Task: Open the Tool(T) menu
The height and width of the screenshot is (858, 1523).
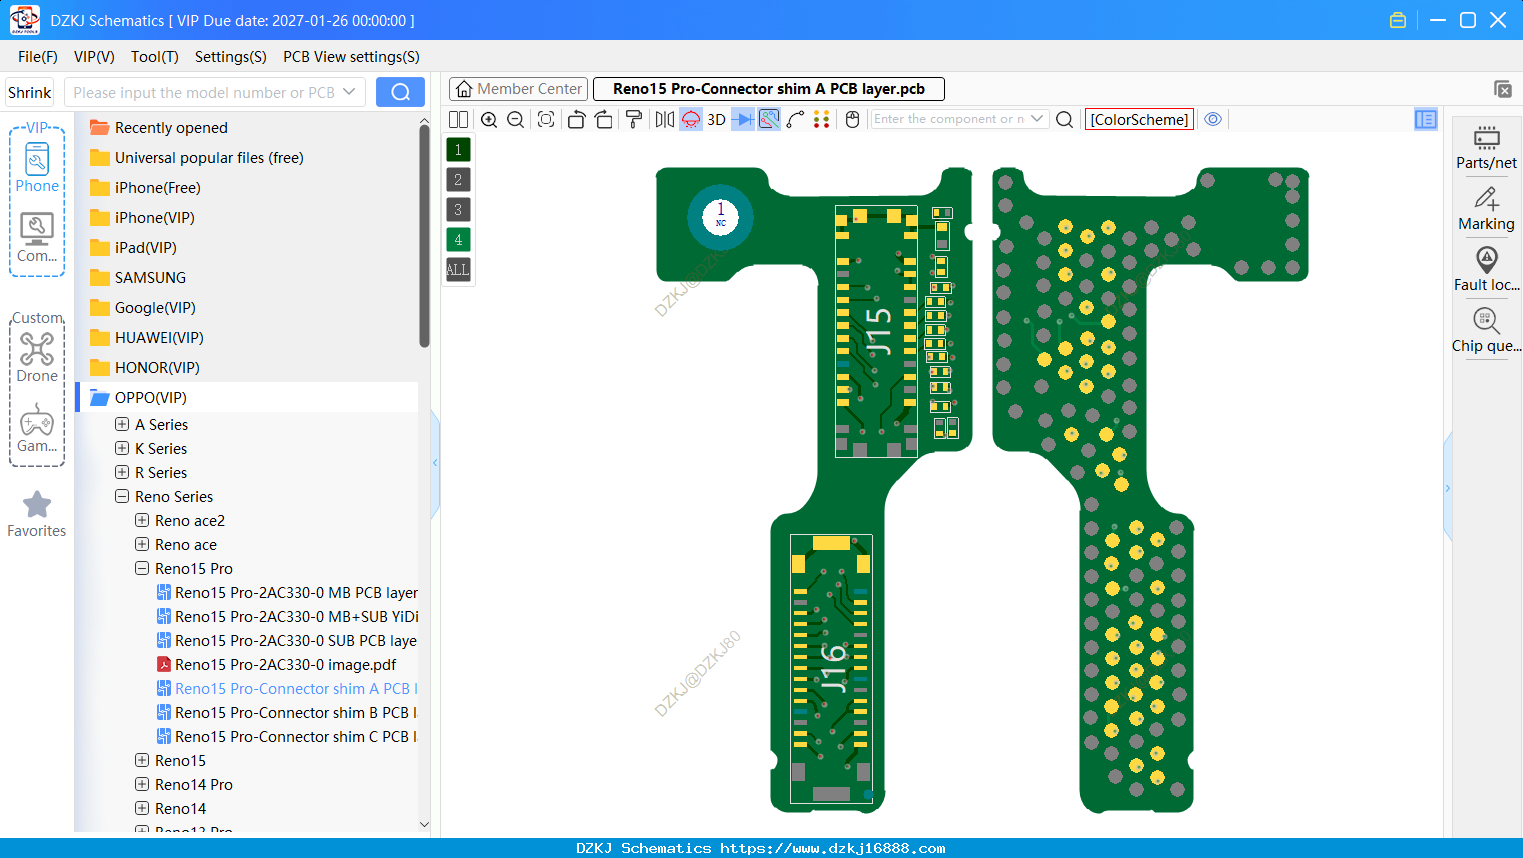Action: pyautogui.click(x=155, y=57)
